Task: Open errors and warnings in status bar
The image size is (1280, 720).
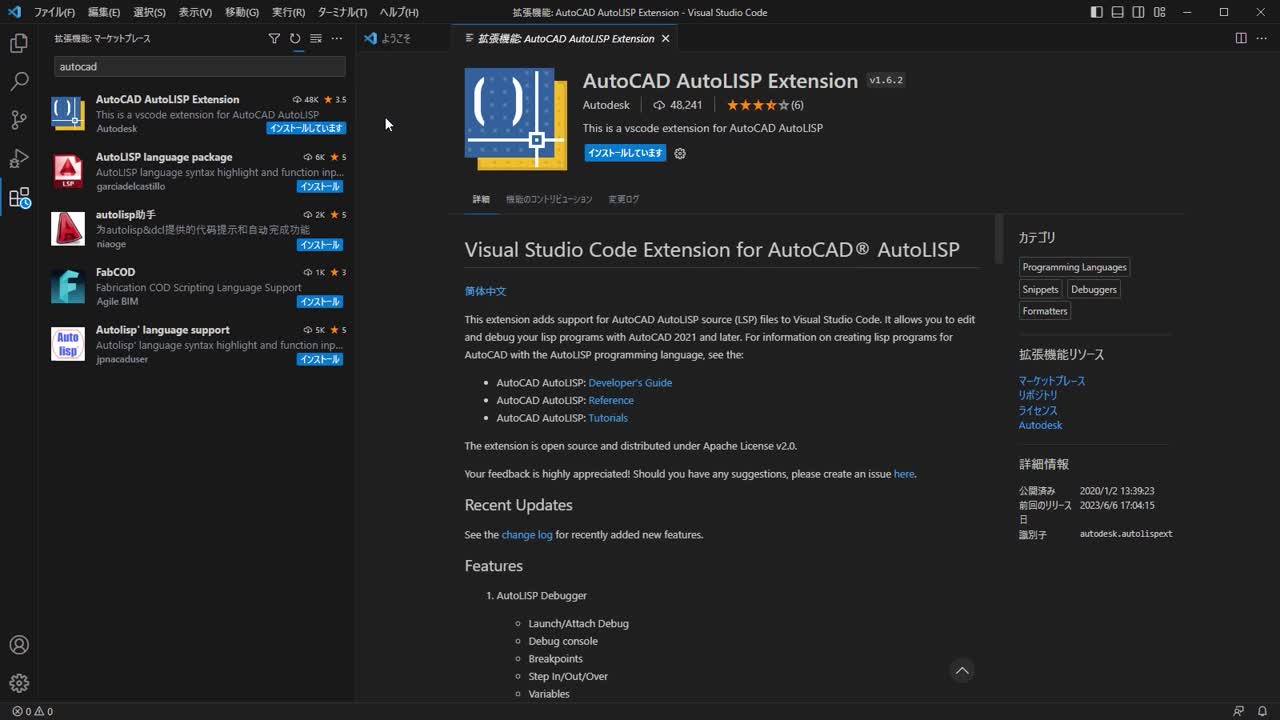Action: (x=32, y=711)
